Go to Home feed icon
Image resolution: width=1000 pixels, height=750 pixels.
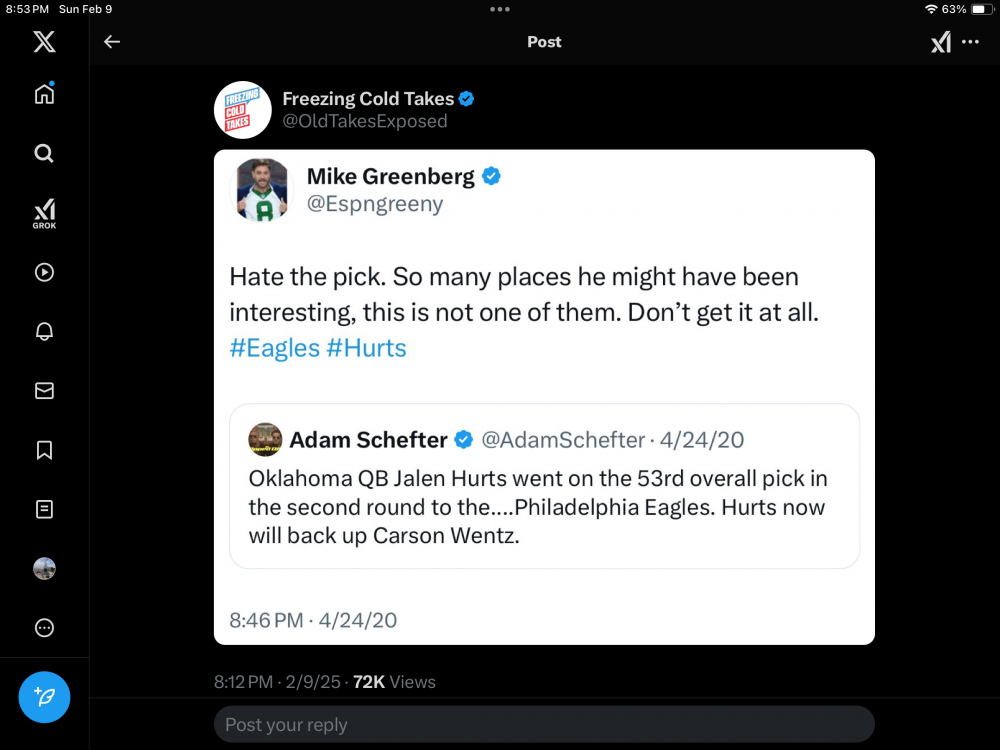point(44,94)
